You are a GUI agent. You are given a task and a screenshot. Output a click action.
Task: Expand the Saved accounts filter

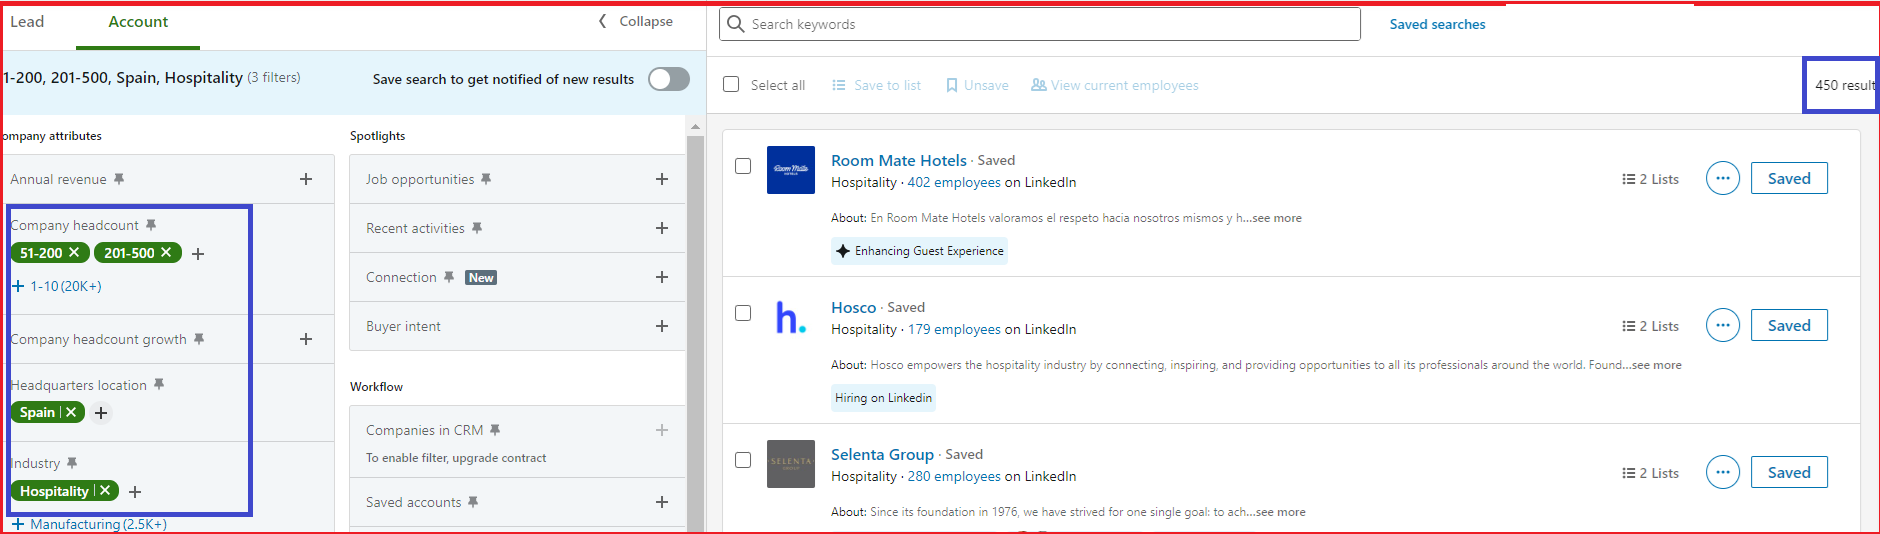click(662, 502)
